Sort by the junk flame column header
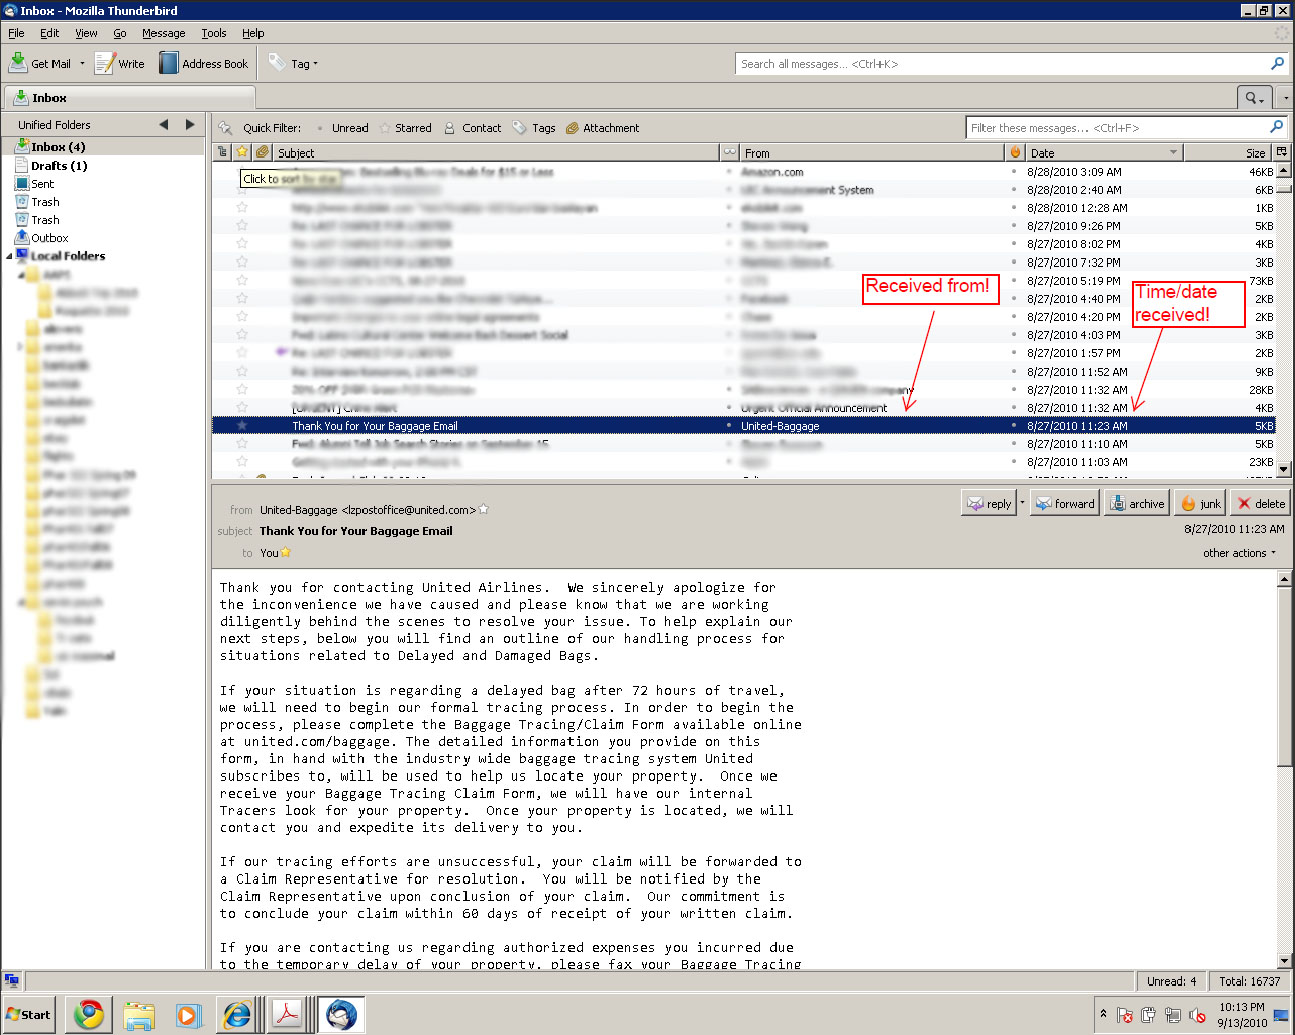1295x1035 pixels. click(1015, 152)
